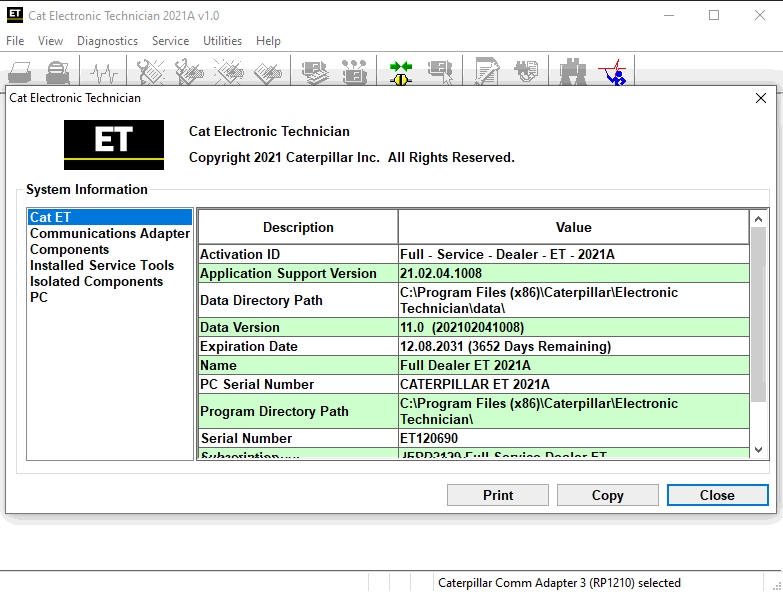This screenshot has width=783, height=592.
Task: Click the table scrollbar up arrow
Action: click(759, 219)
